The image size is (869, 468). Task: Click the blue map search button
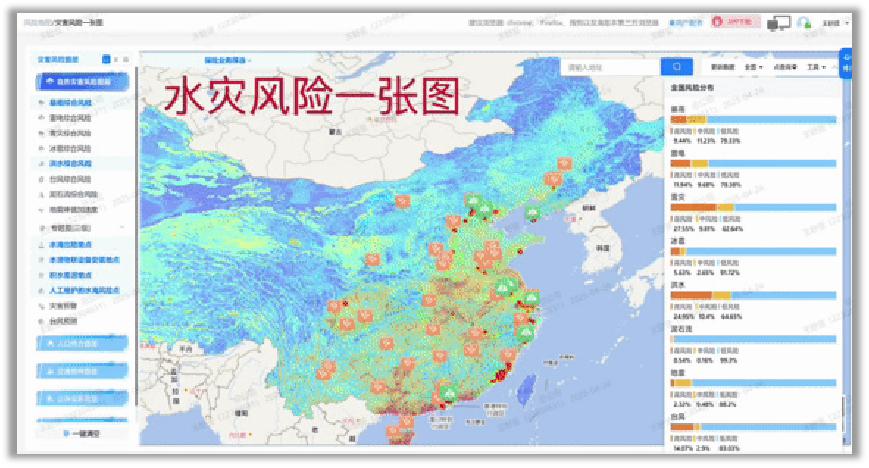(x=677, y=67)
